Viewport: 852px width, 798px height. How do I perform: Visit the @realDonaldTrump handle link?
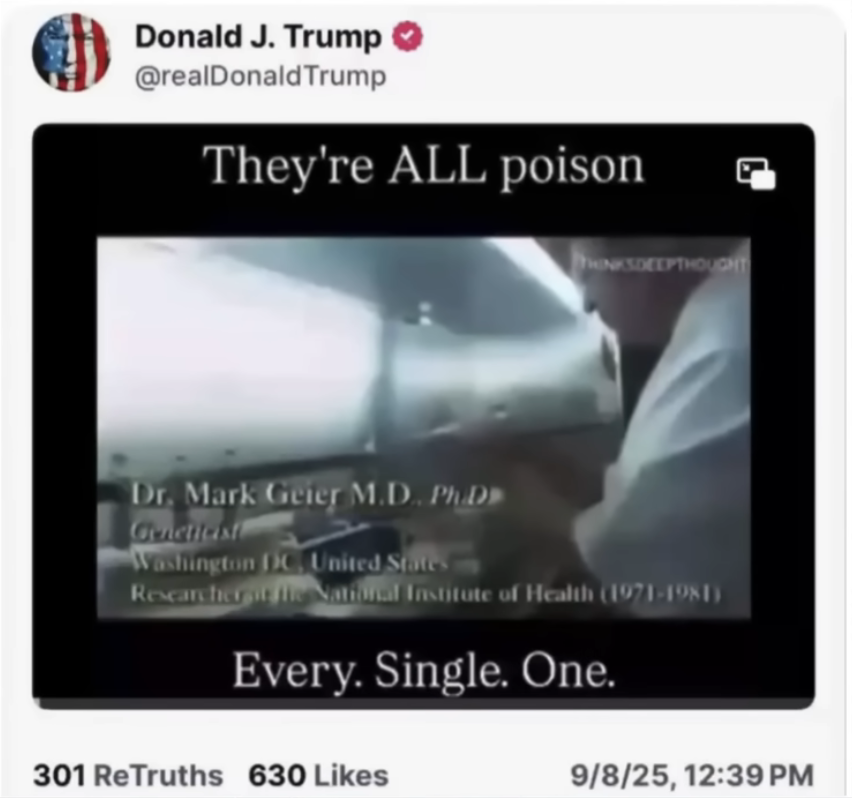[x=260, y=76]
